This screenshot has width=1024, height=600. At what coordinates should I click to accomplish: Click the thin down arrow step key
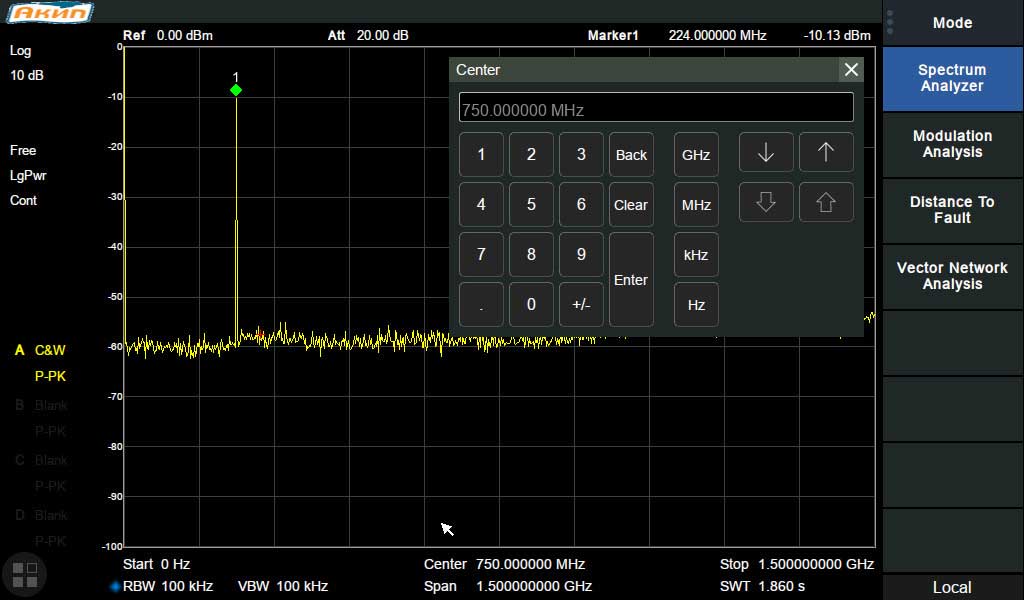[x=765, y=152]
